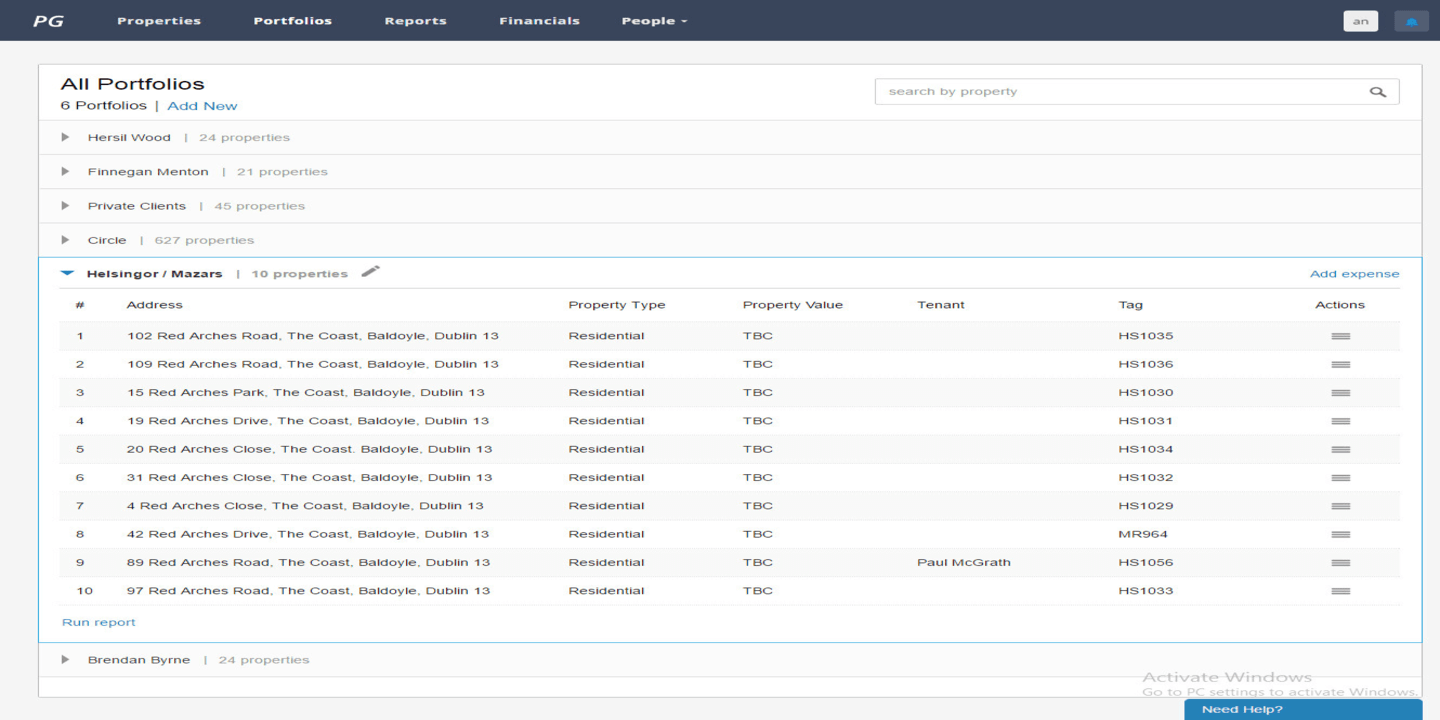Open notifications bell in top bar

(x=1411, y=21)
